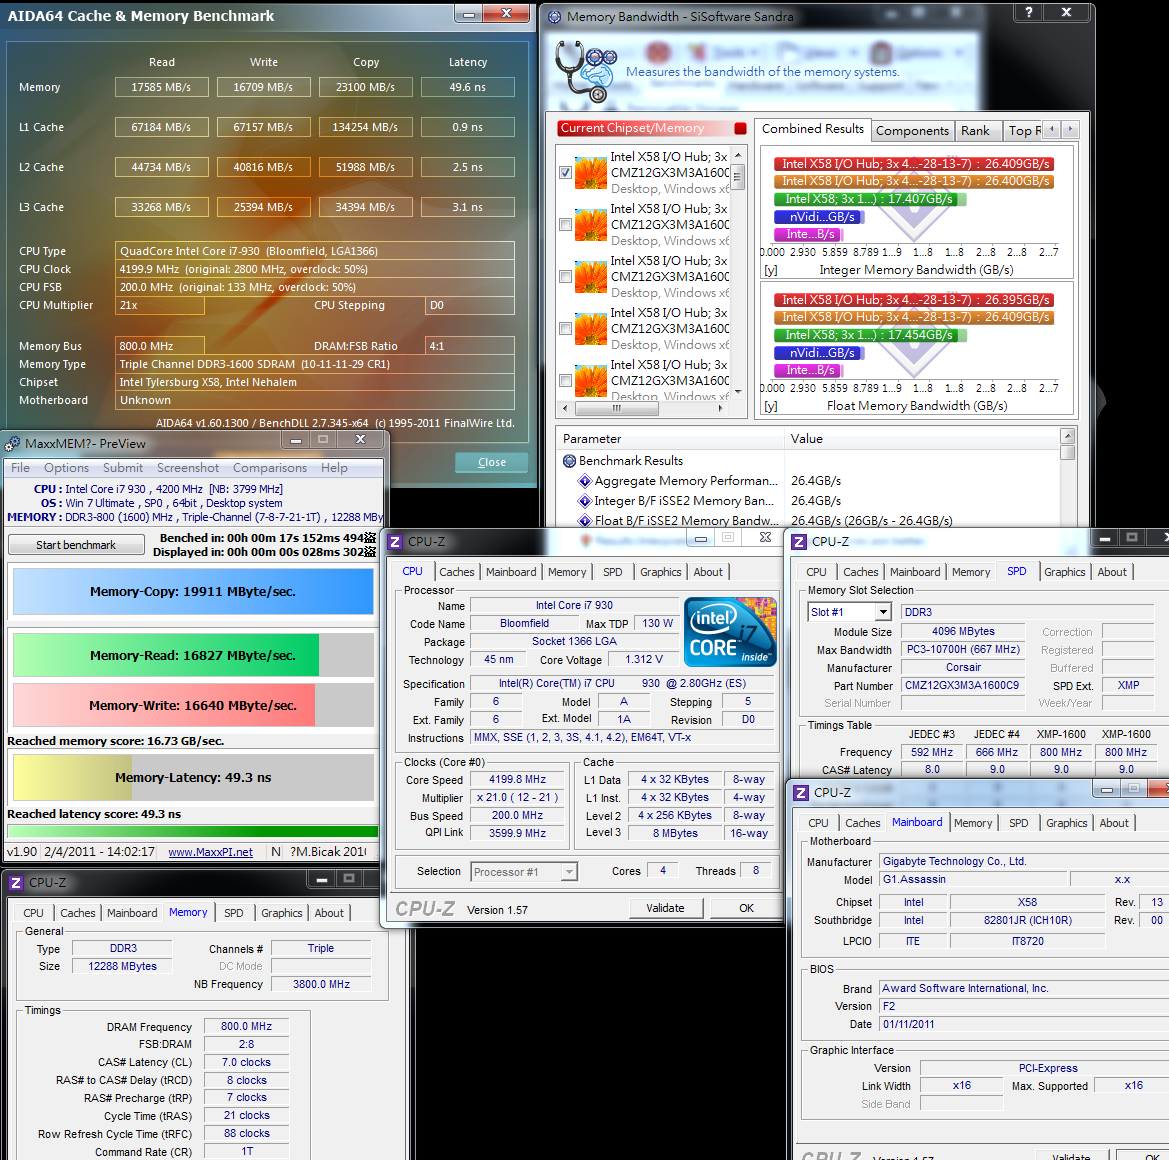
Task: Click the Sandra results list horizontal left arrow
Action: tap(565, 408)
